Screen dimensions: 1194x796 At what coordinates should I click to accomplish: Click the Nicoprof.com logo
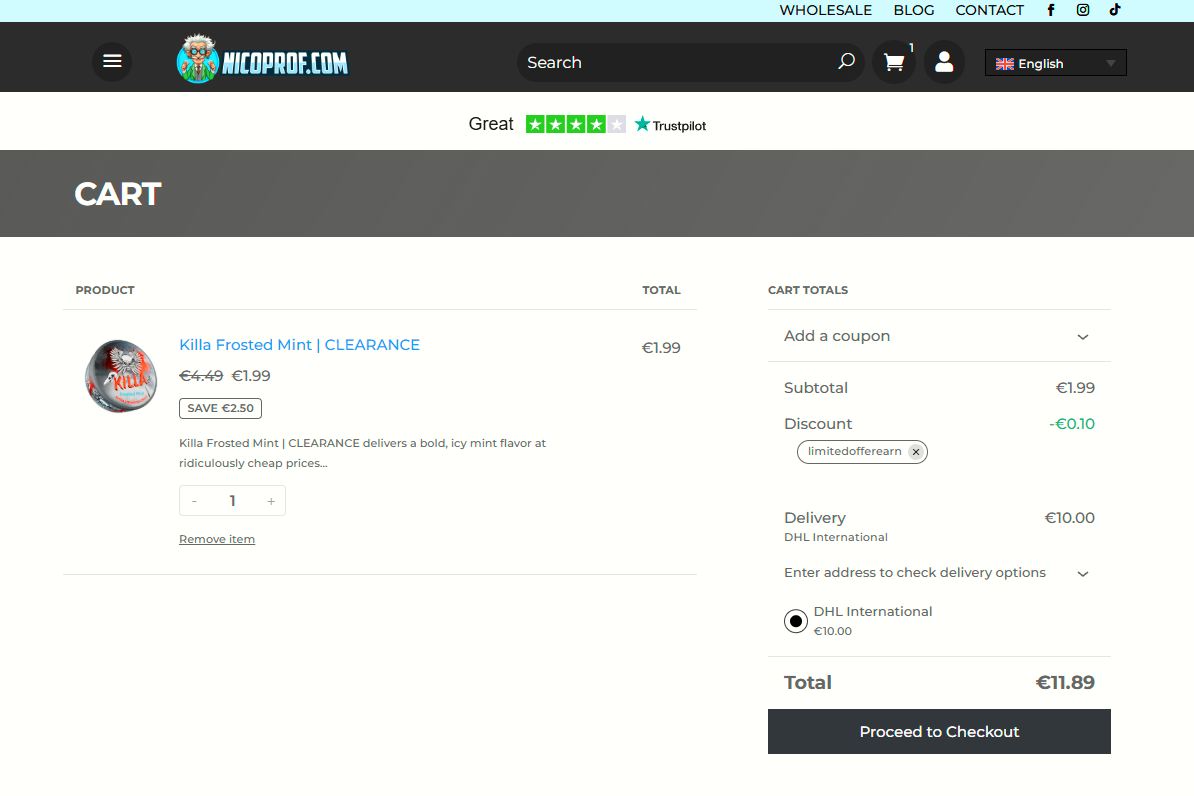[x=263, y=59]
